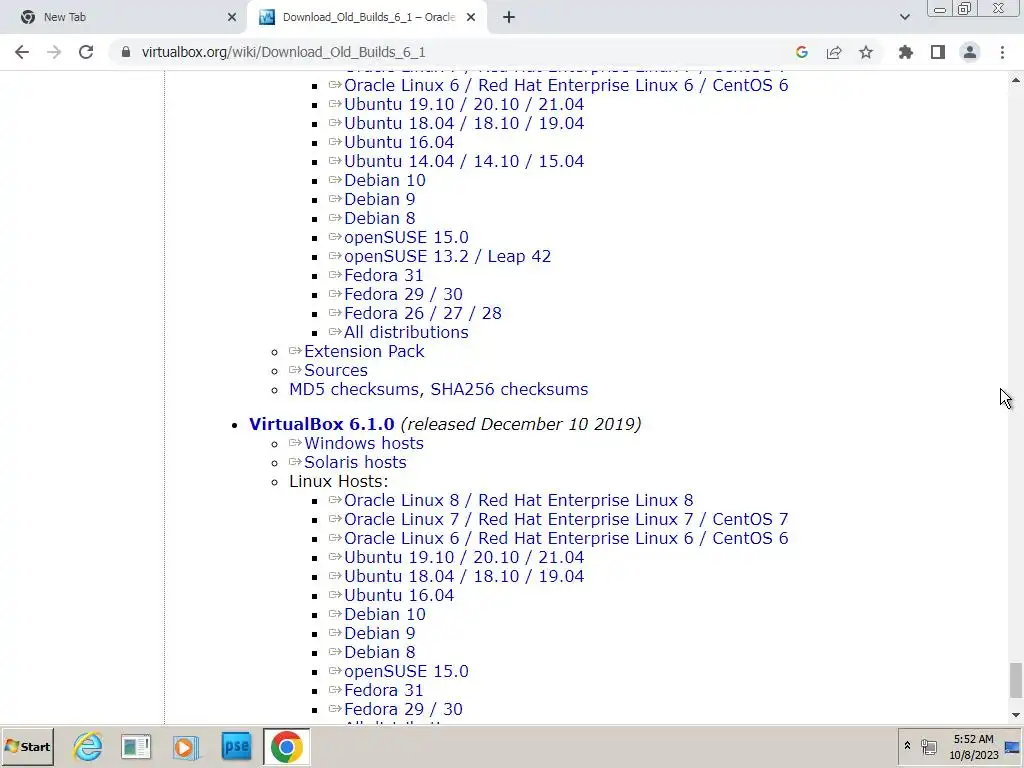Click the show desktop tray icon
The width and height of the screenshot is (1024, 768).
coord(1014,747)
